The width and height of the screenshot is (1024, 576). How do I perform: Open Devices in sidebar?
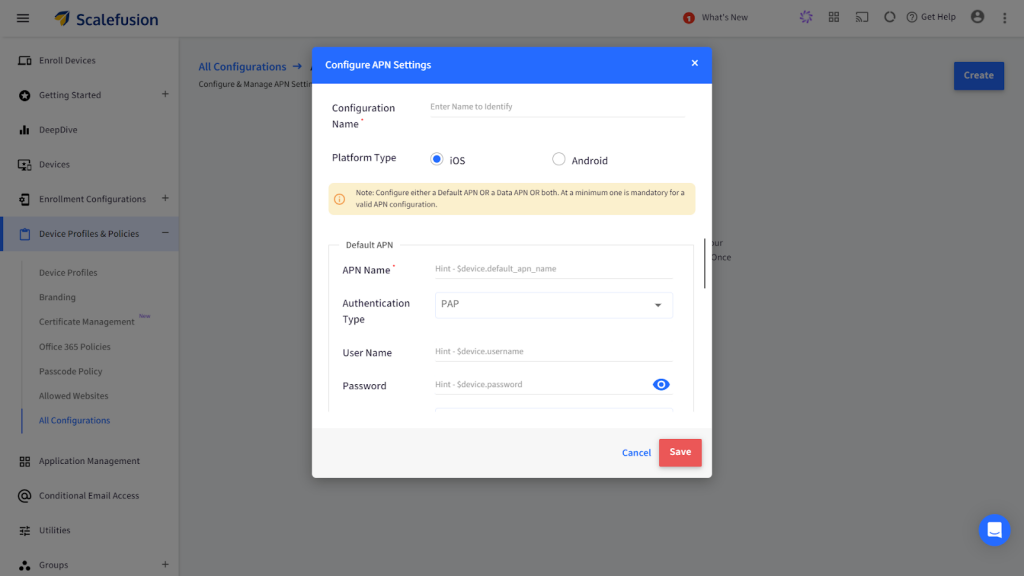tap(54, 165)
